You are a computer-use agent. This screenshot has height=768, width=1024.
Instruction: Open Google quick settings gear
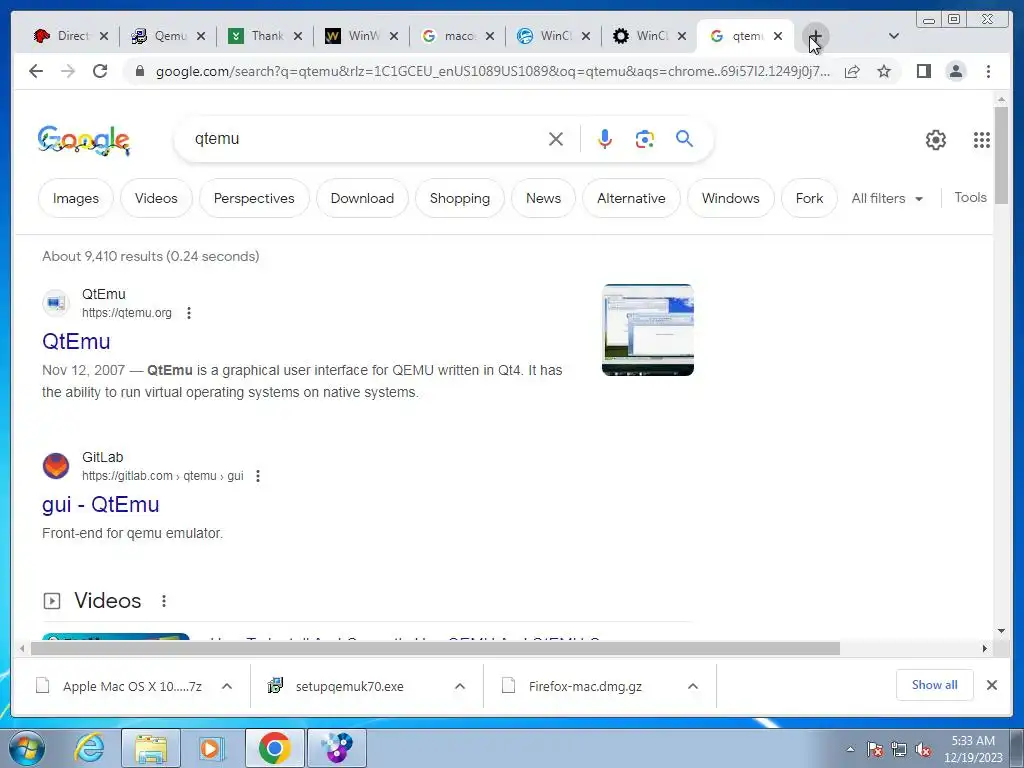click(936, 140)
